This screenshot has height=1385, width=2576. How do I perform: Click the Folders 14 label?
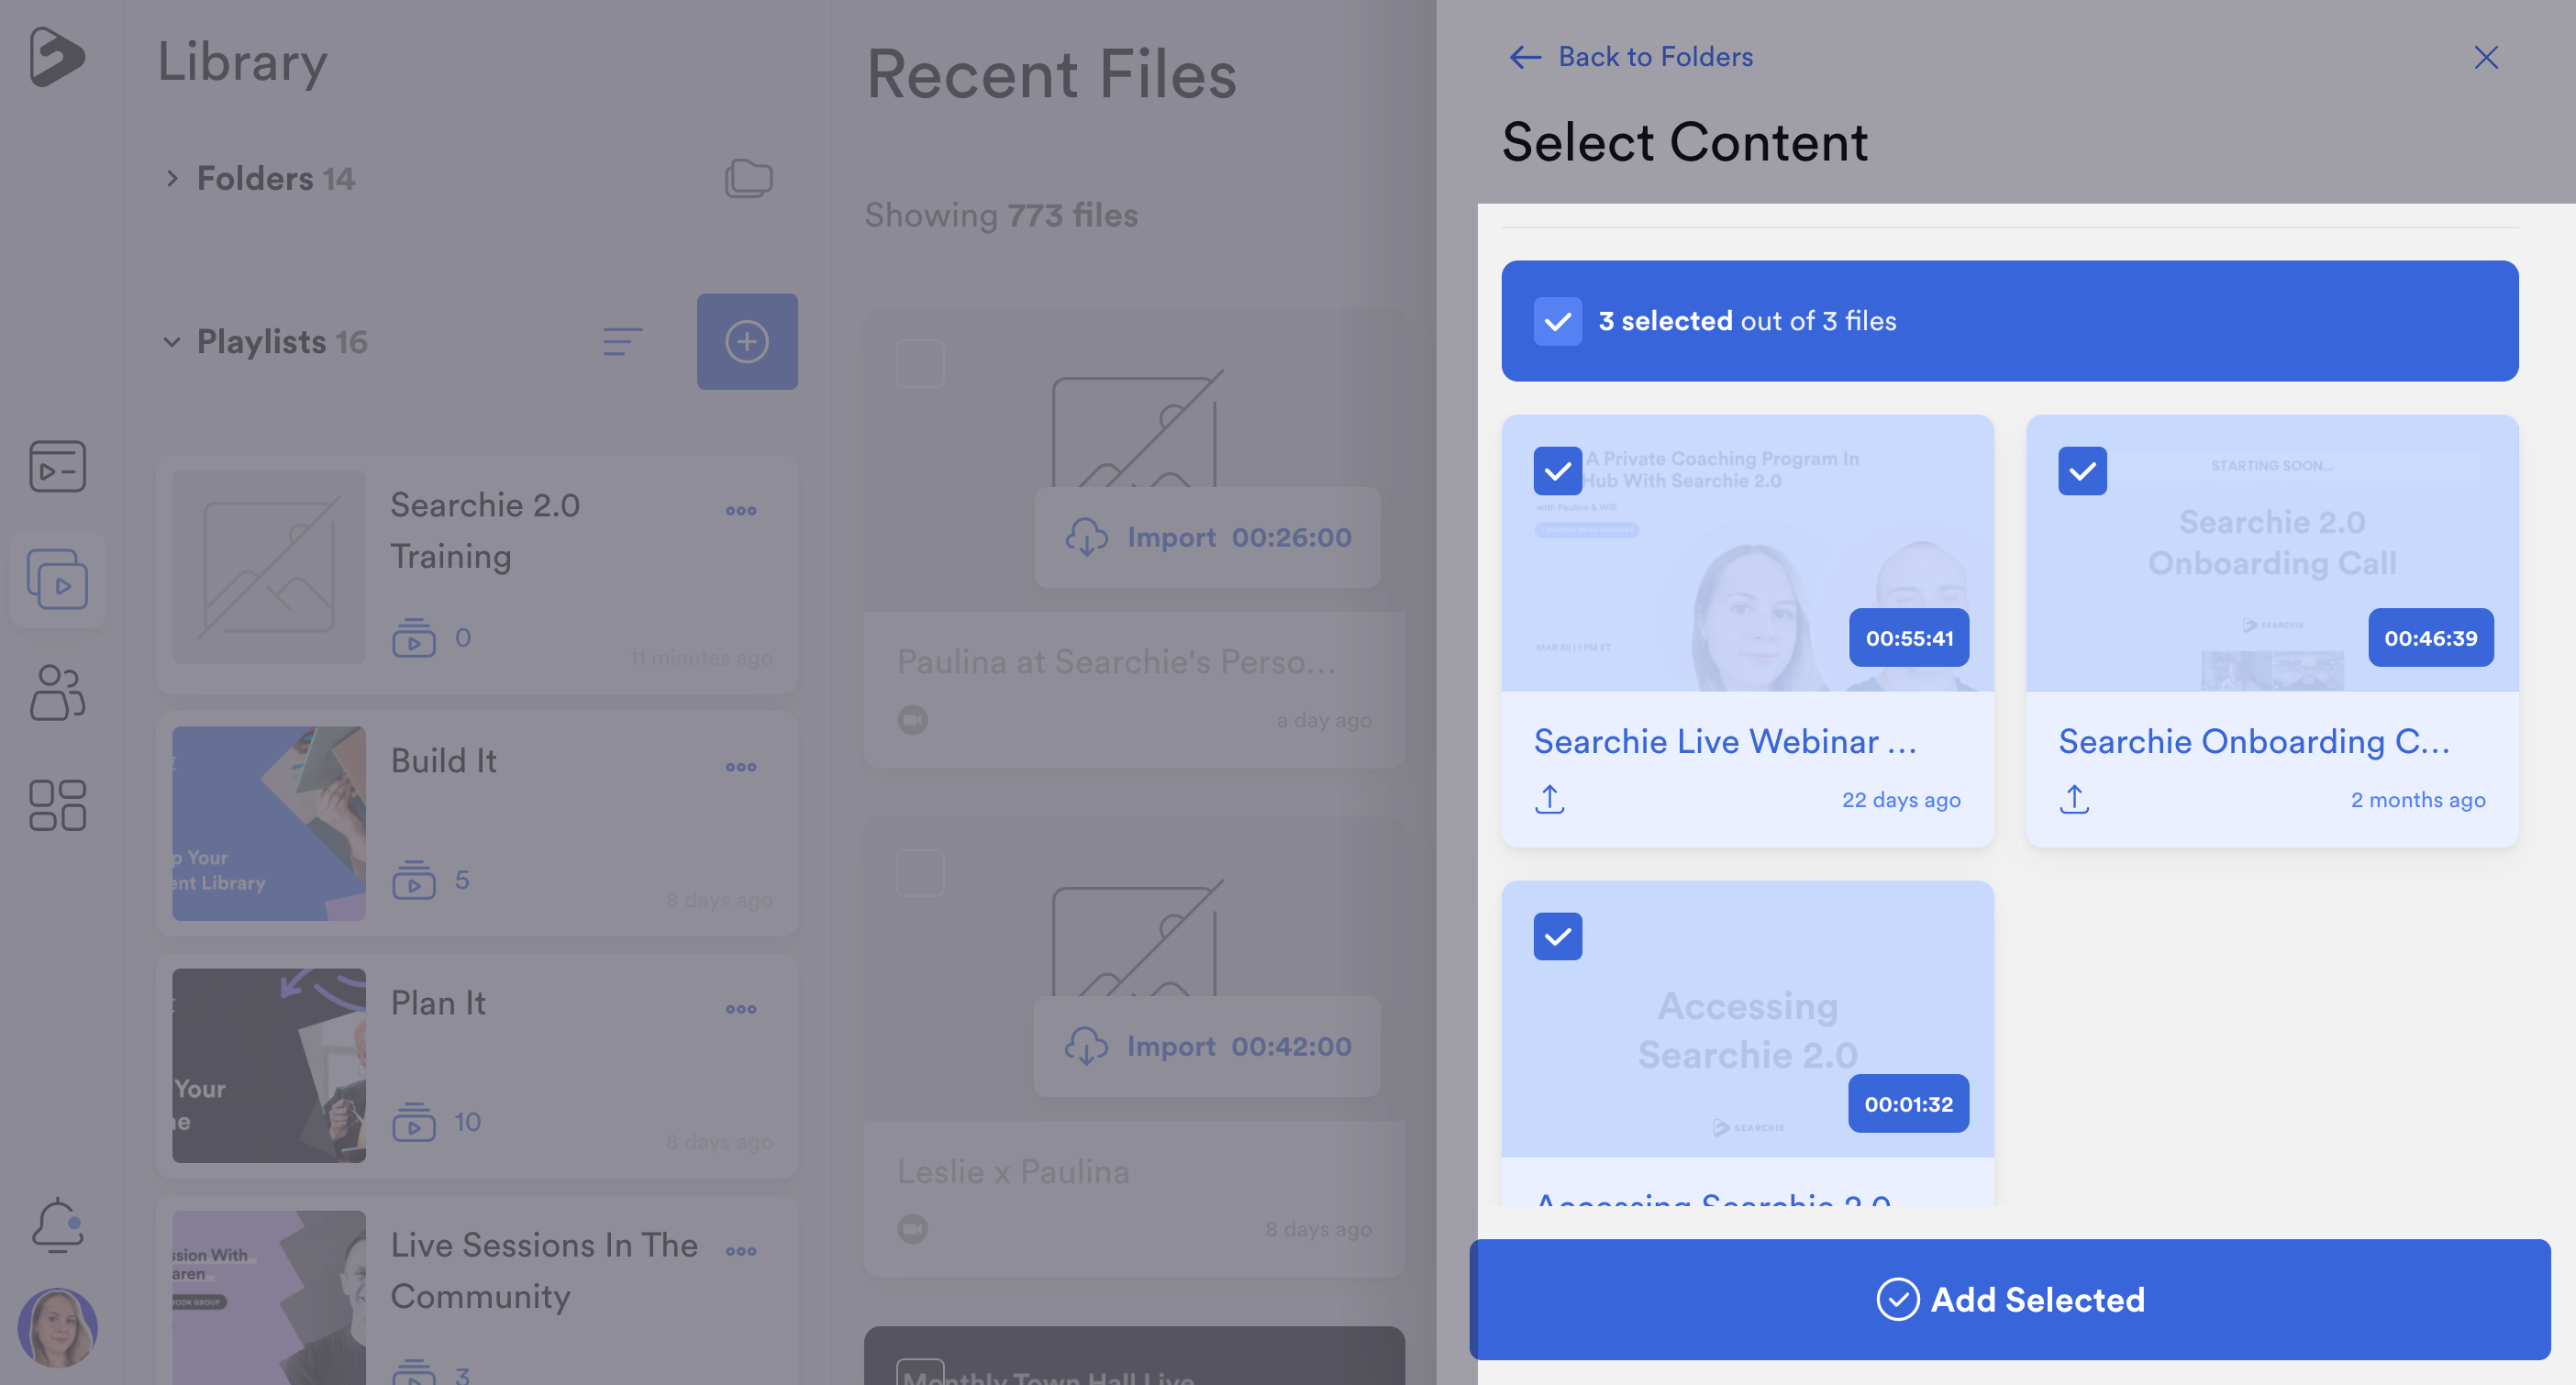coord(276,179)
